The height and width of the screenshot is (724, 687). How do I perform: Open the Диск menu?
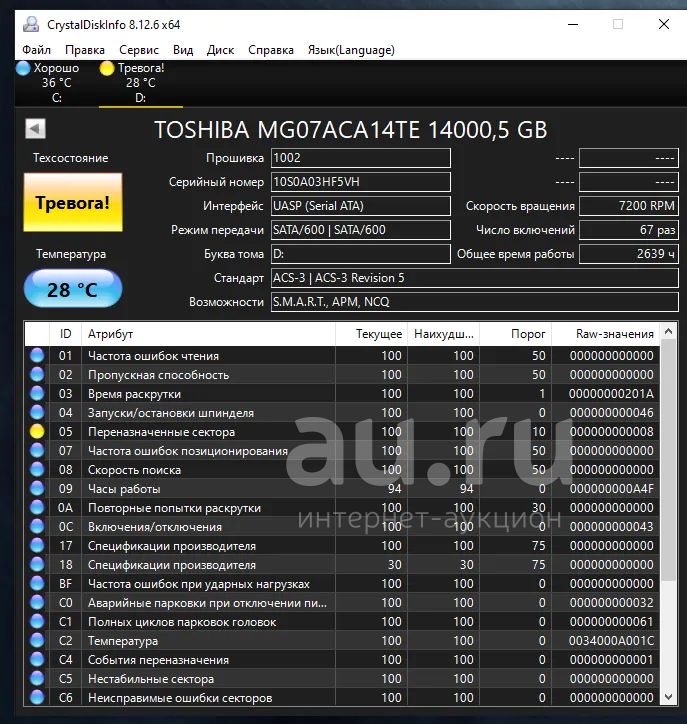click(220, 50)
